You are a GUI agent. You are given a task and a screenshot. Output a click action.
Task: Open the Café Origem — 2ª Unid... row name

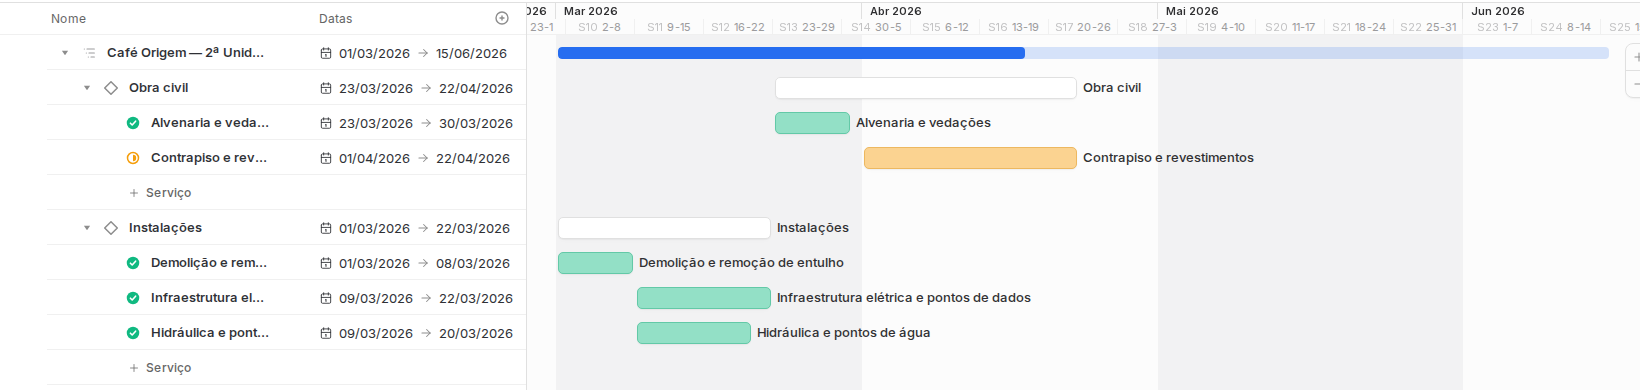coord(185,53)
